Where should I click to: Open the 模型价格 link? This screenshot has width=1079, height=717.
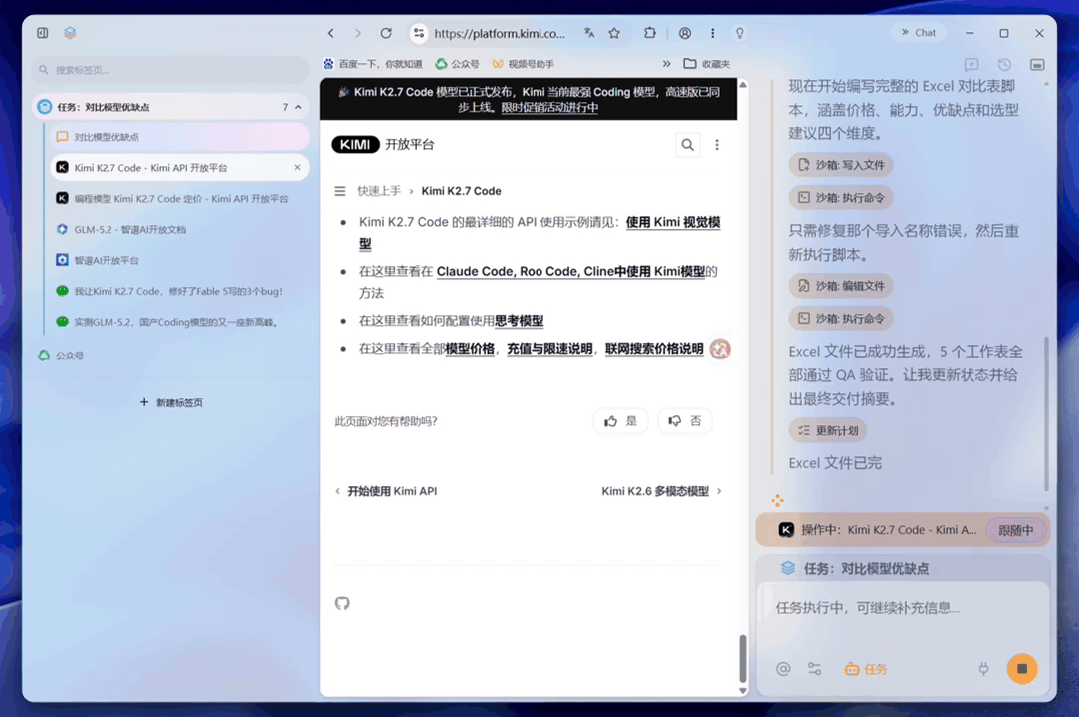(470, 349)
